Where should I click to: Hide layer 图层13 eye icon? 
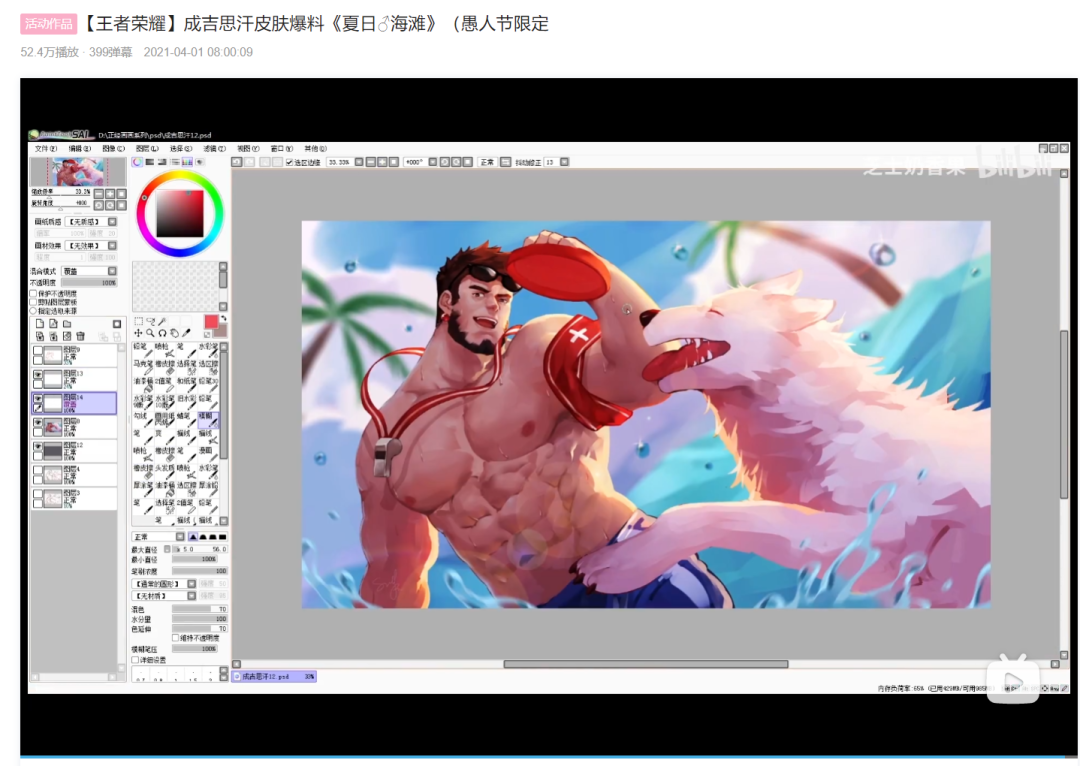click(38, 375)
